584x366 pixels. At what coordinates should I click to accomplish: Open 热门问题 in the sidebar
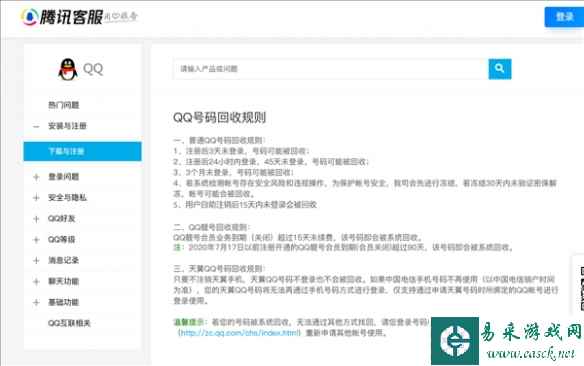pyautogui.click(x=64, y=105)
